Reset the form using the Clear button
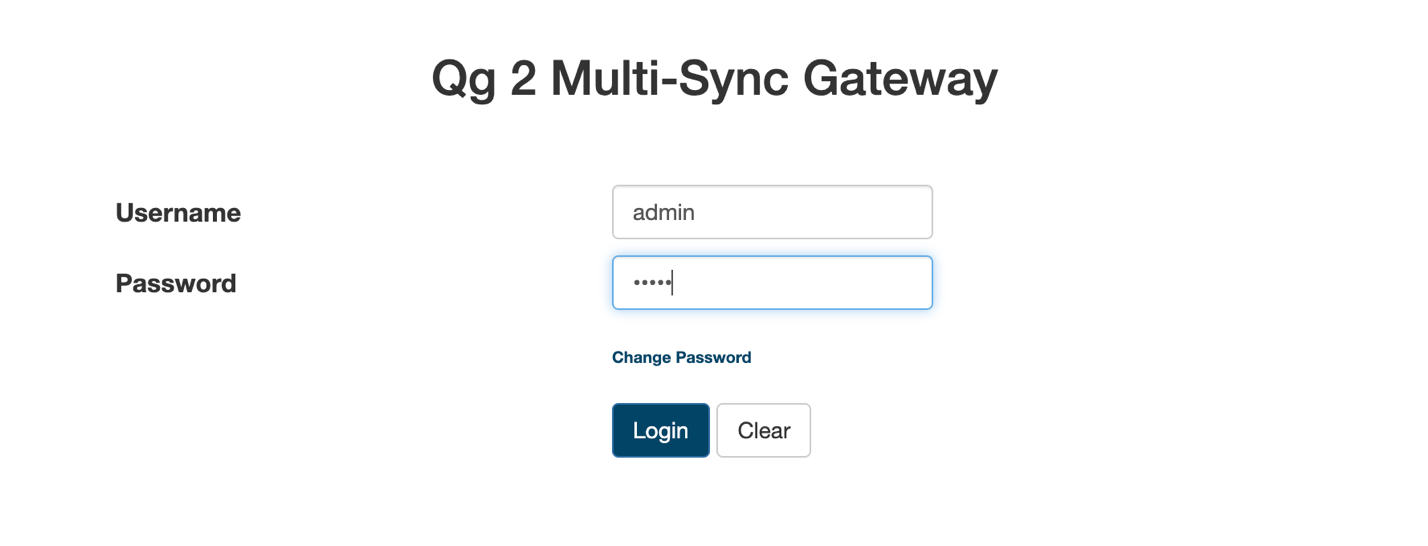This screenshot has height=546, width=1428. [763, 430]
